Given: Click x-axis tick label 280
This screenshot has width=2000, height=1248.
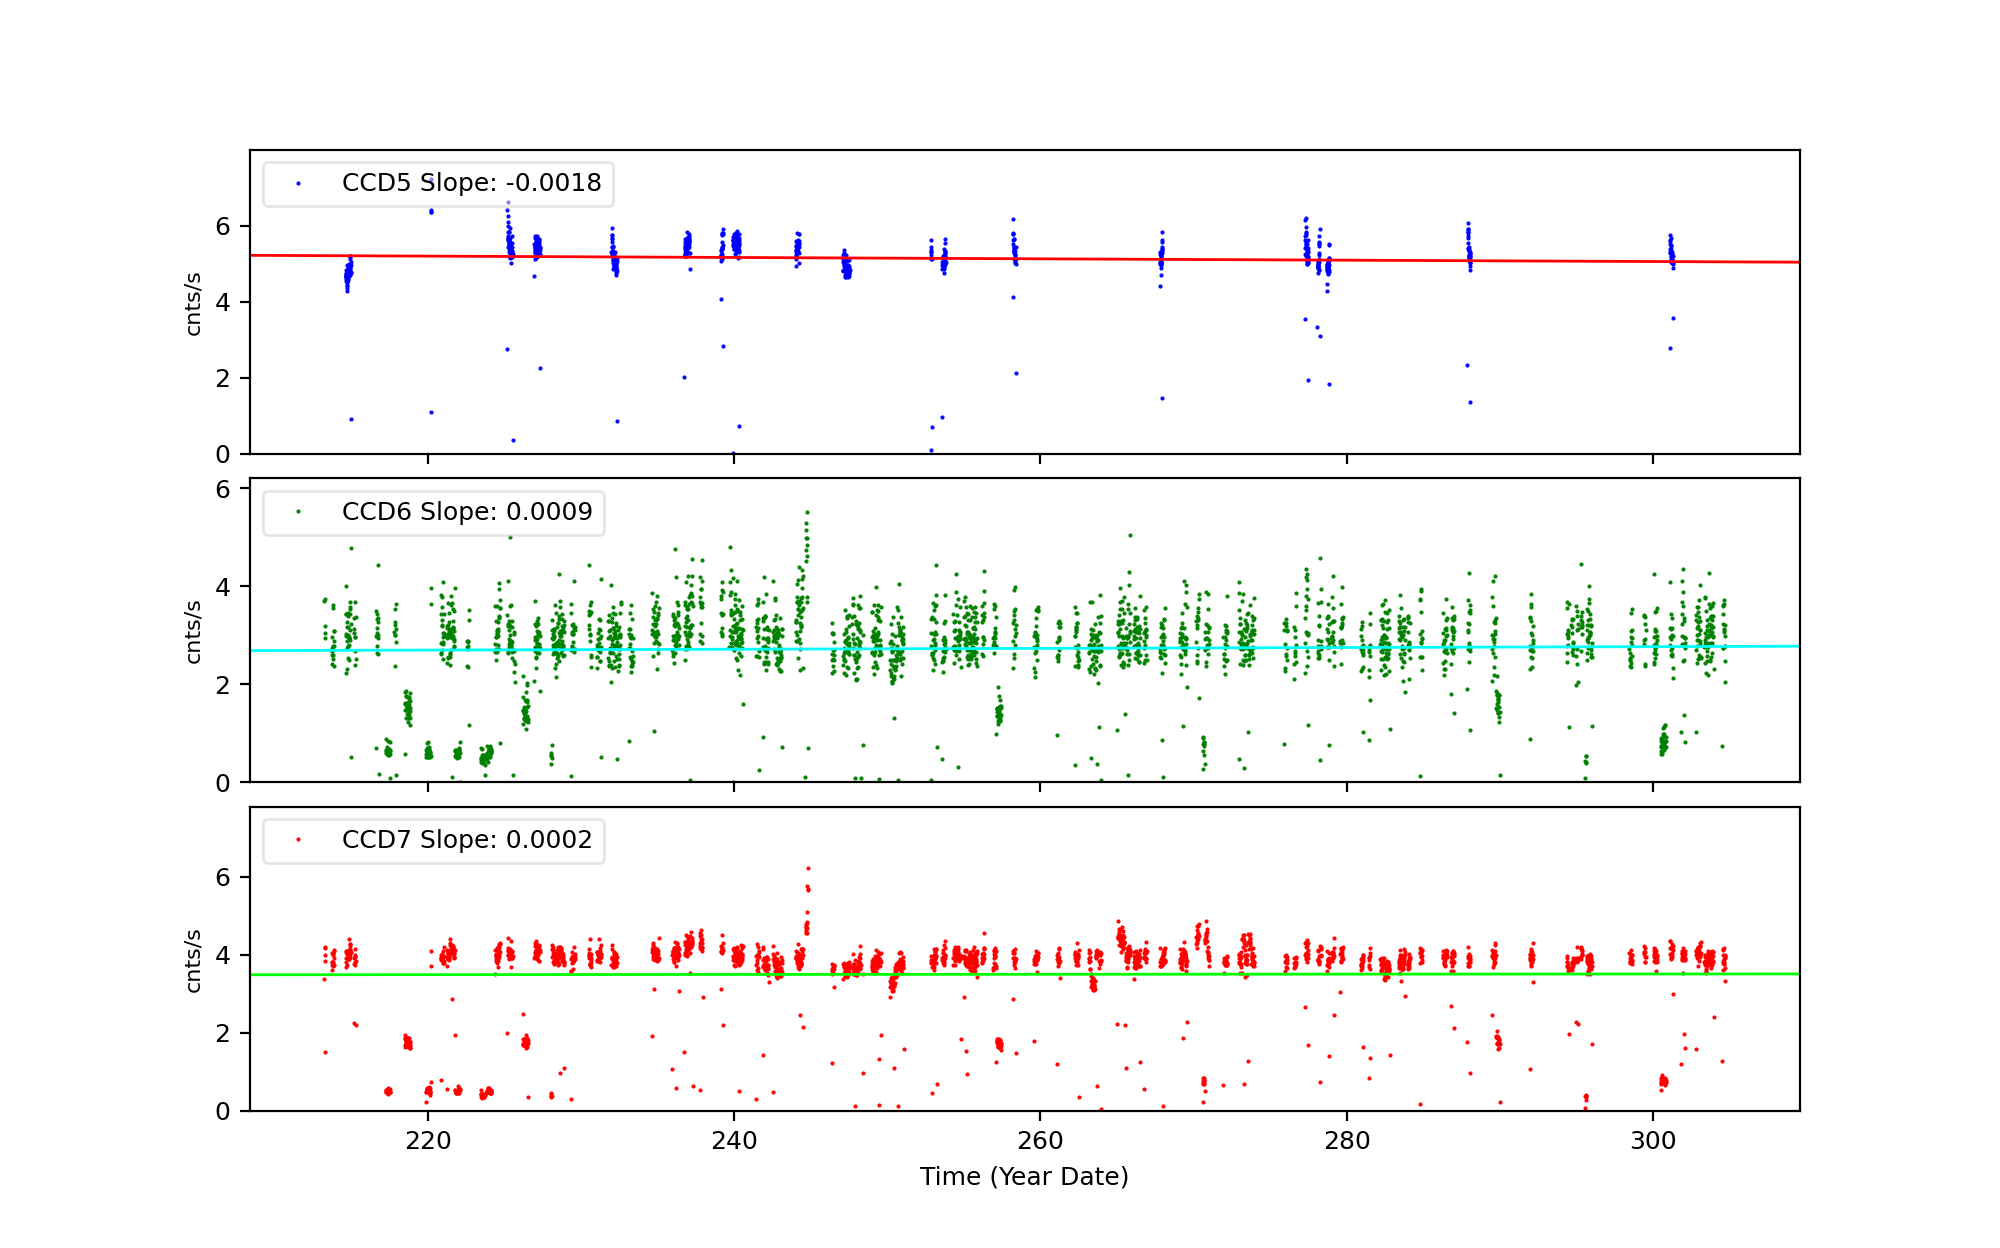Looking at the screenshot, I should [1347, 1142].
